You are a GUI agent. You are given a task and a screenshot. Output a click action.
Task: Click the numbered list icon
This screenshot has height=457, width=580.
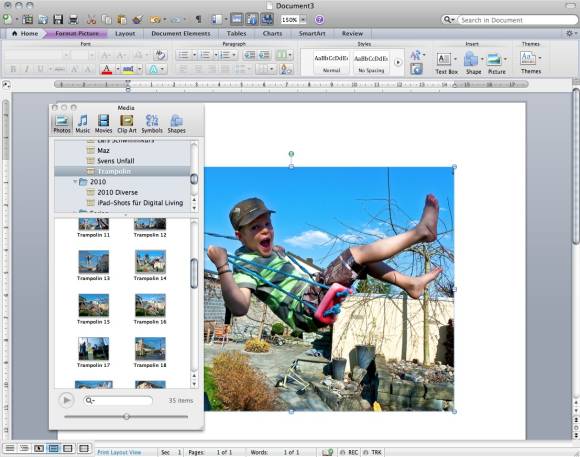[x=205, y=55]
